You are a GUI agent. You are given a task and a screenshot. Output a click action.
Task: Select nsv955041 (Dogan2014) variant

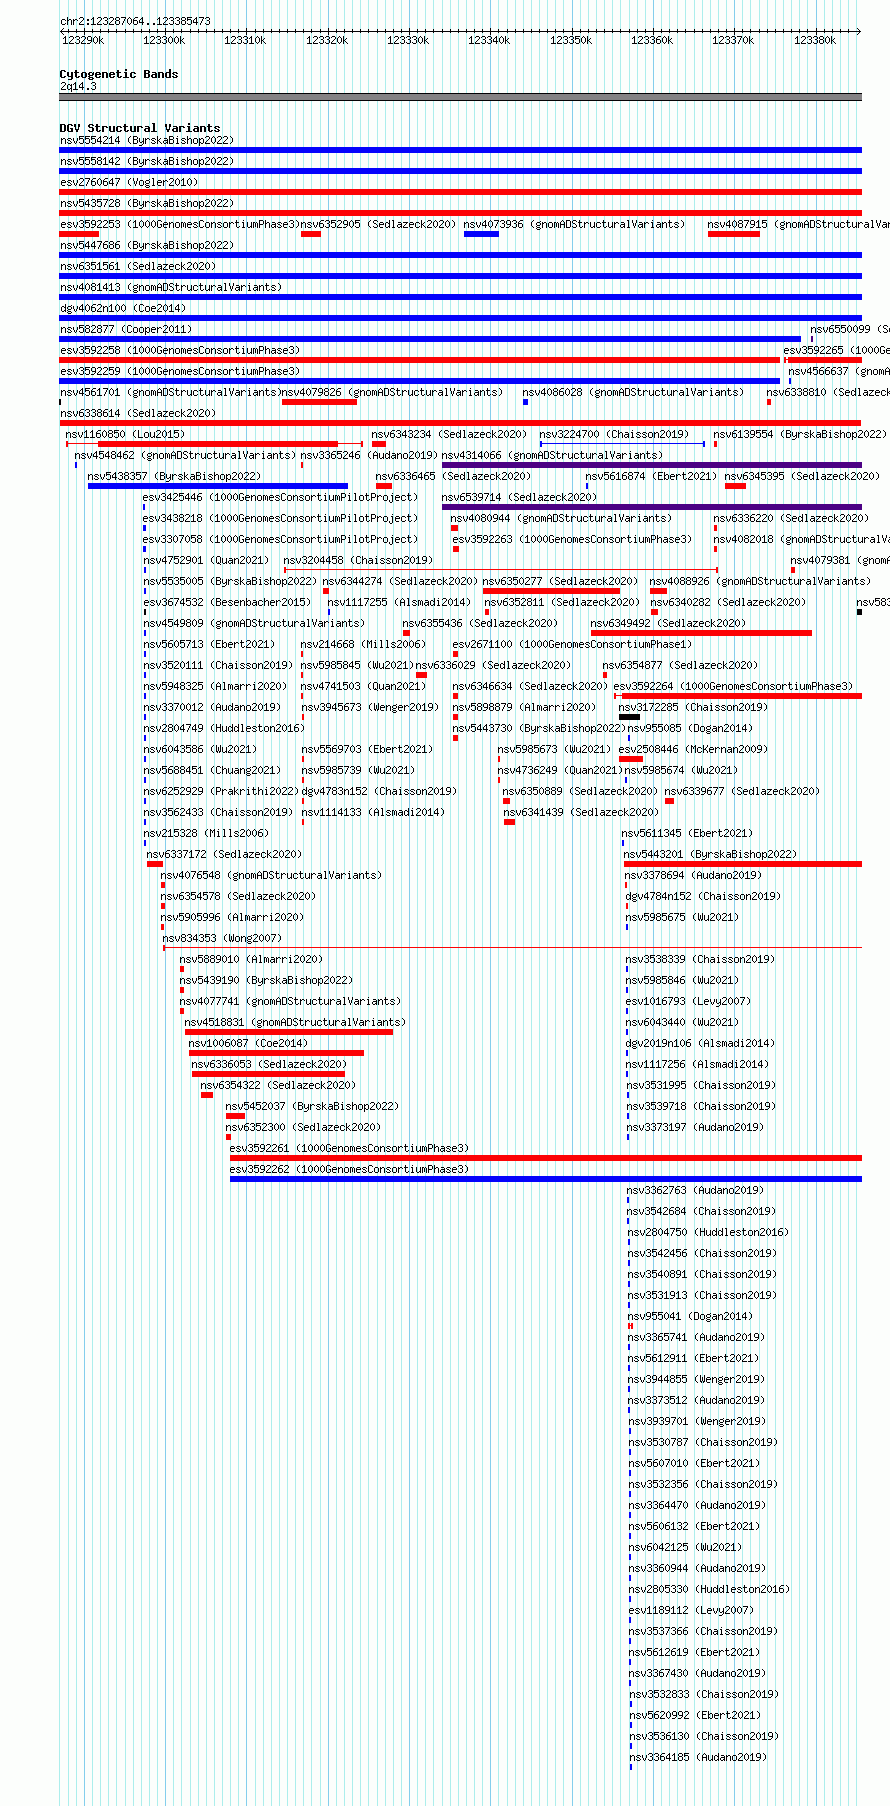(690, 1317)
